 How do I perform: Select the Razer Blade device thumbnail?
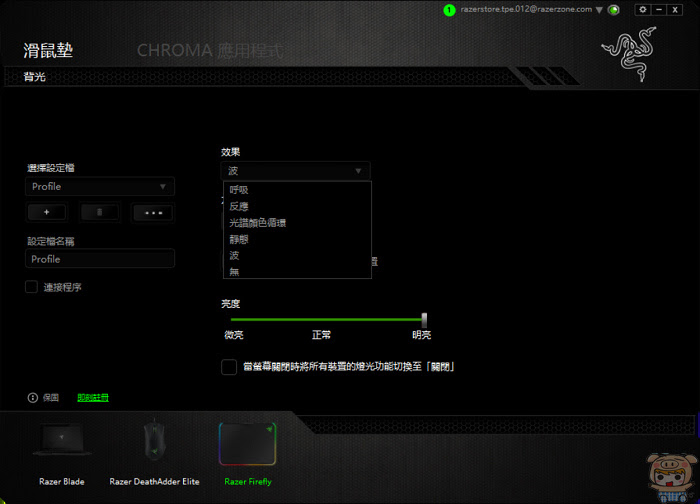(x=62, y=454)
